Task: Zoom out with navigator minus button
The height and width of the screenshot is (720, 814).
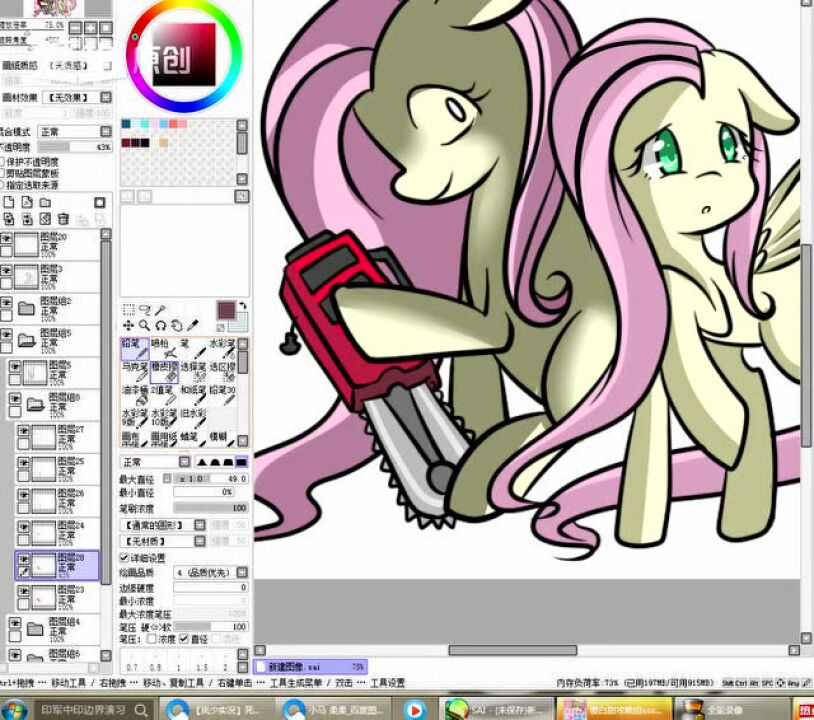Action: tap(76, 28)
